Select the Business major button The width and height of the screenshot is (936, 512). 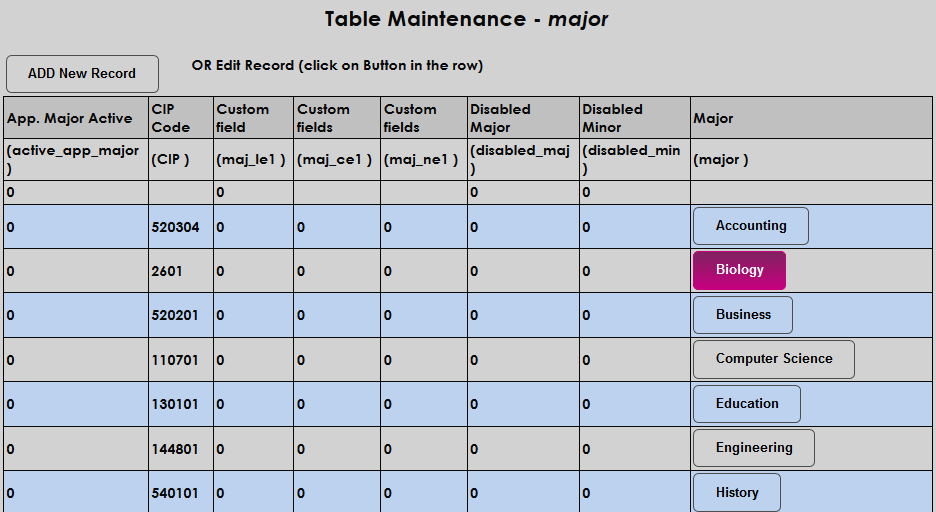[742, 314]
